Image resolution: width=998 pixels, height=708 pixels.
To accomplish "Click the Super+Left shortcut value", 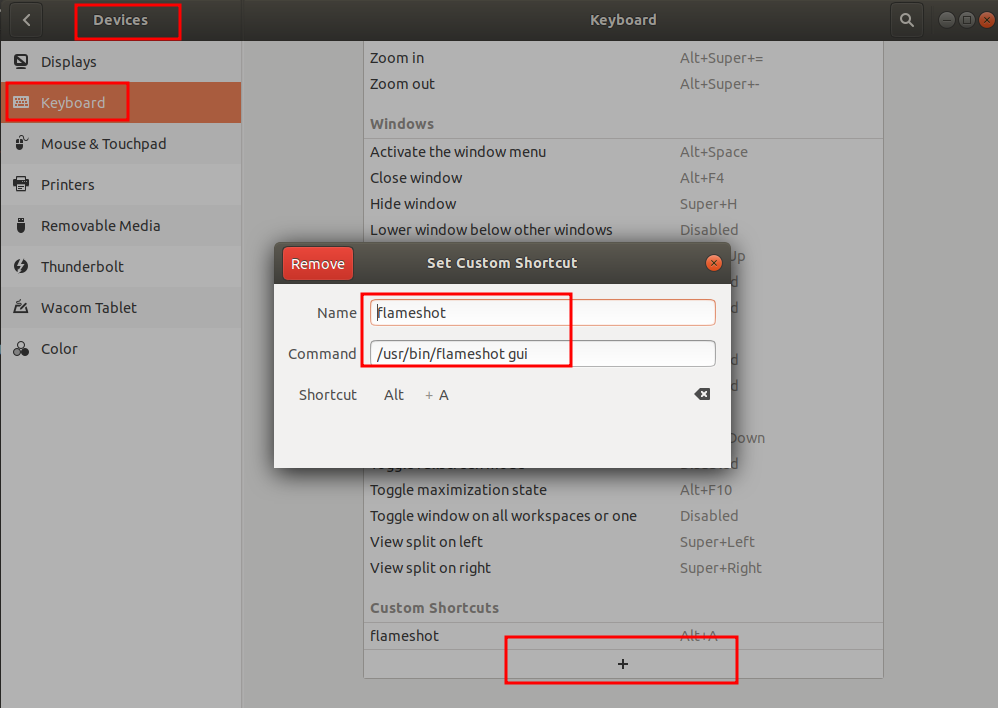I will point(717,542).
